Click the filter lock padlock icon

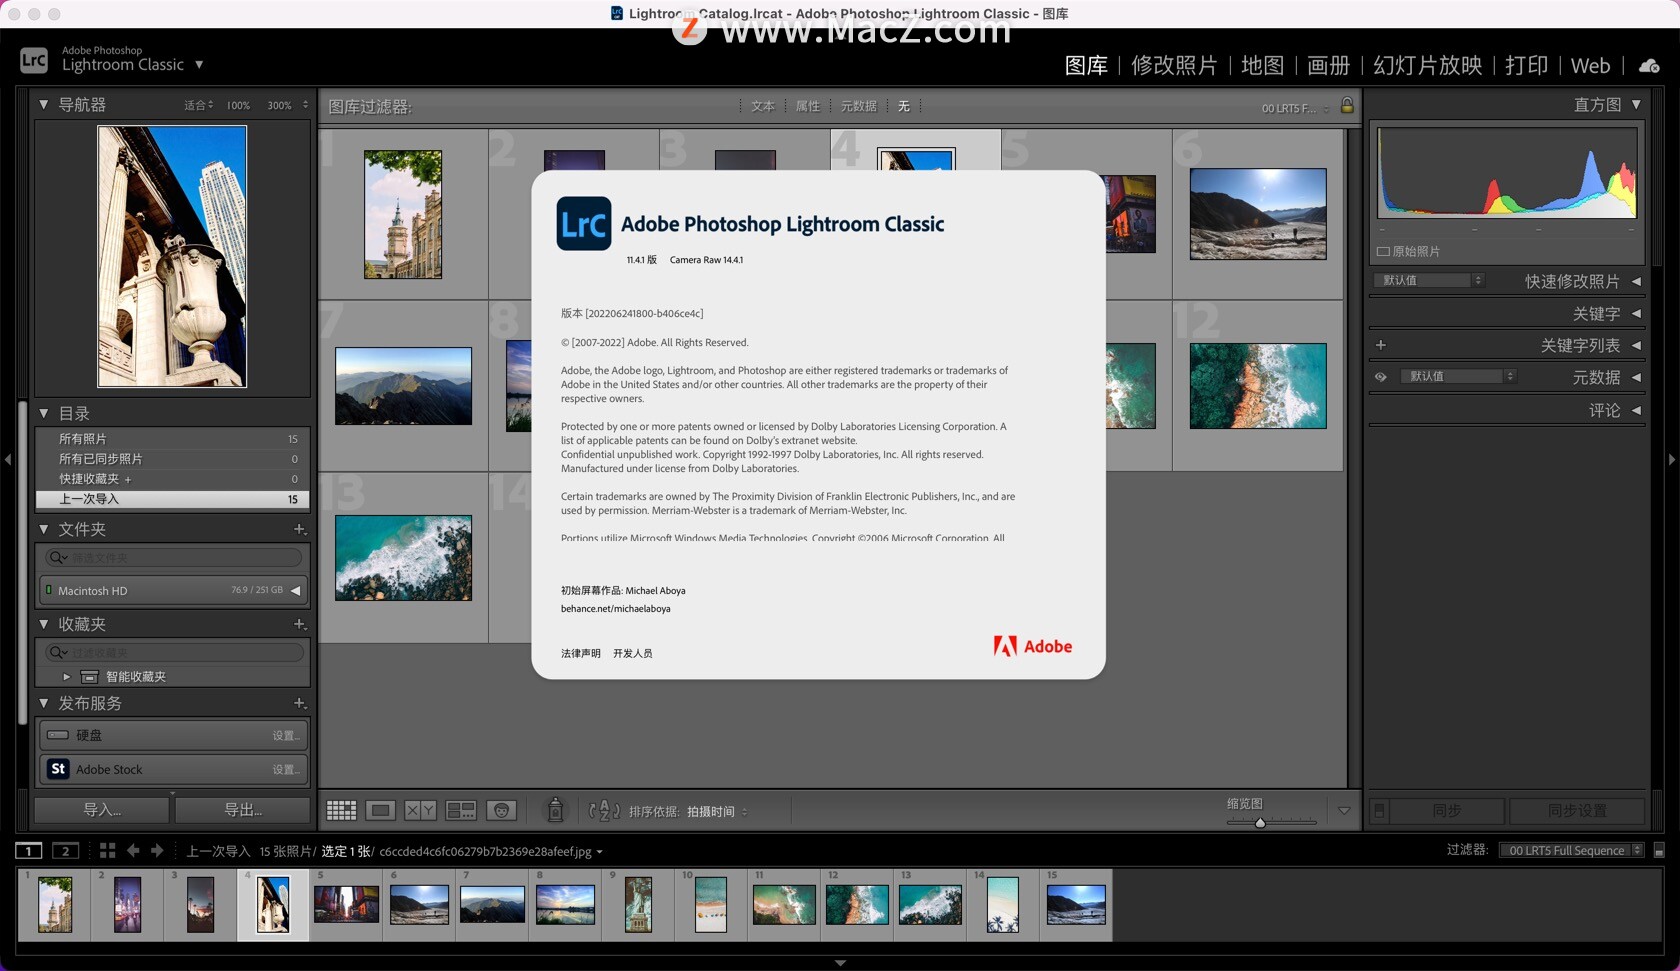click(x=1347, y=105)
